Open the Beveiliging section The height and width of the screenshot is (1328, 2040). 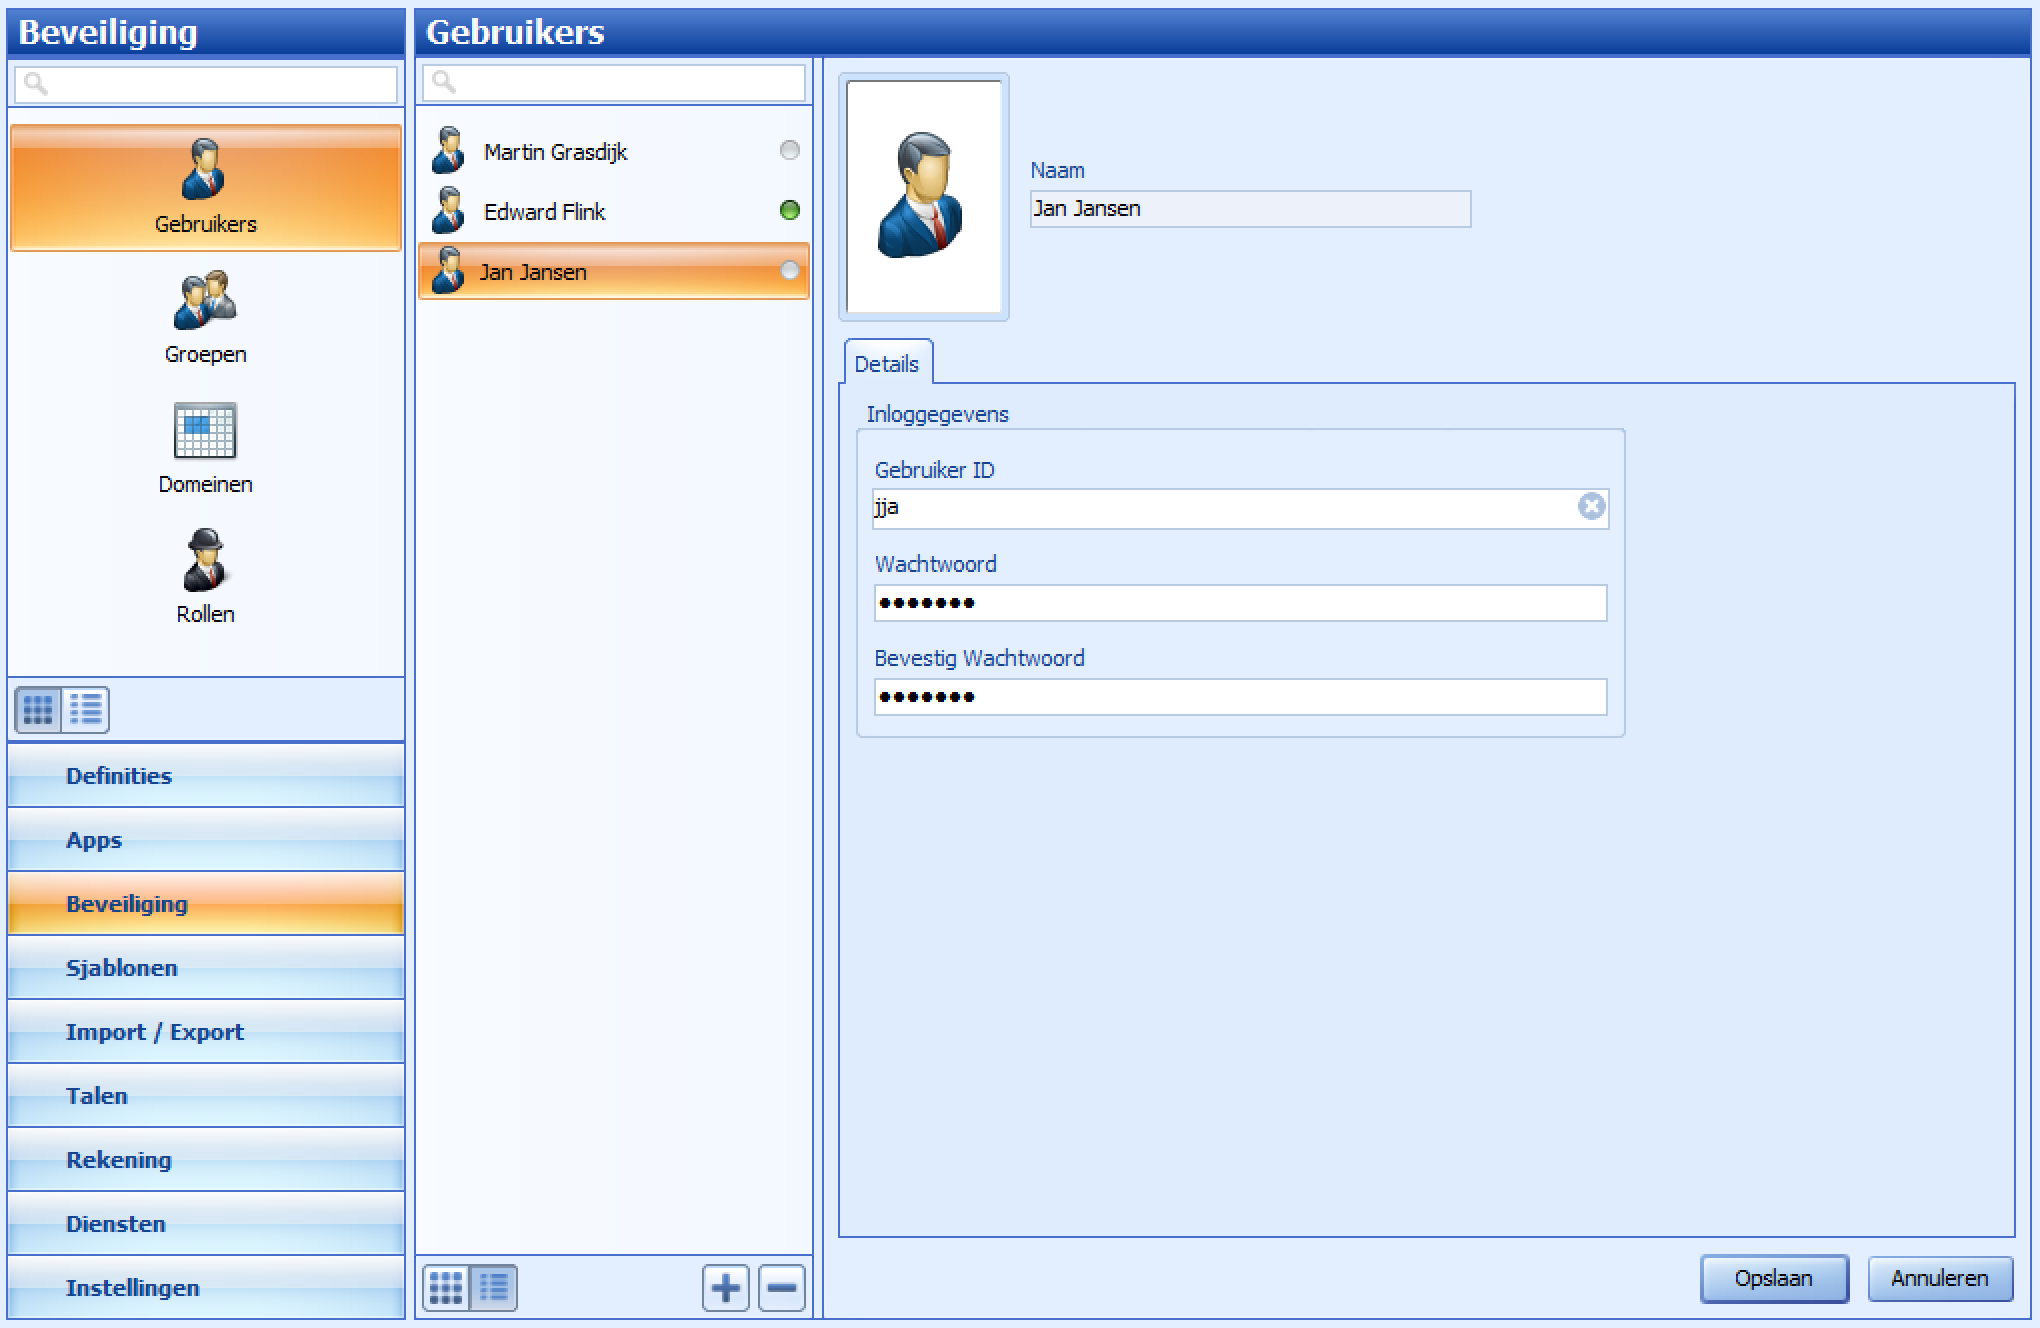(x=205, y=904)
